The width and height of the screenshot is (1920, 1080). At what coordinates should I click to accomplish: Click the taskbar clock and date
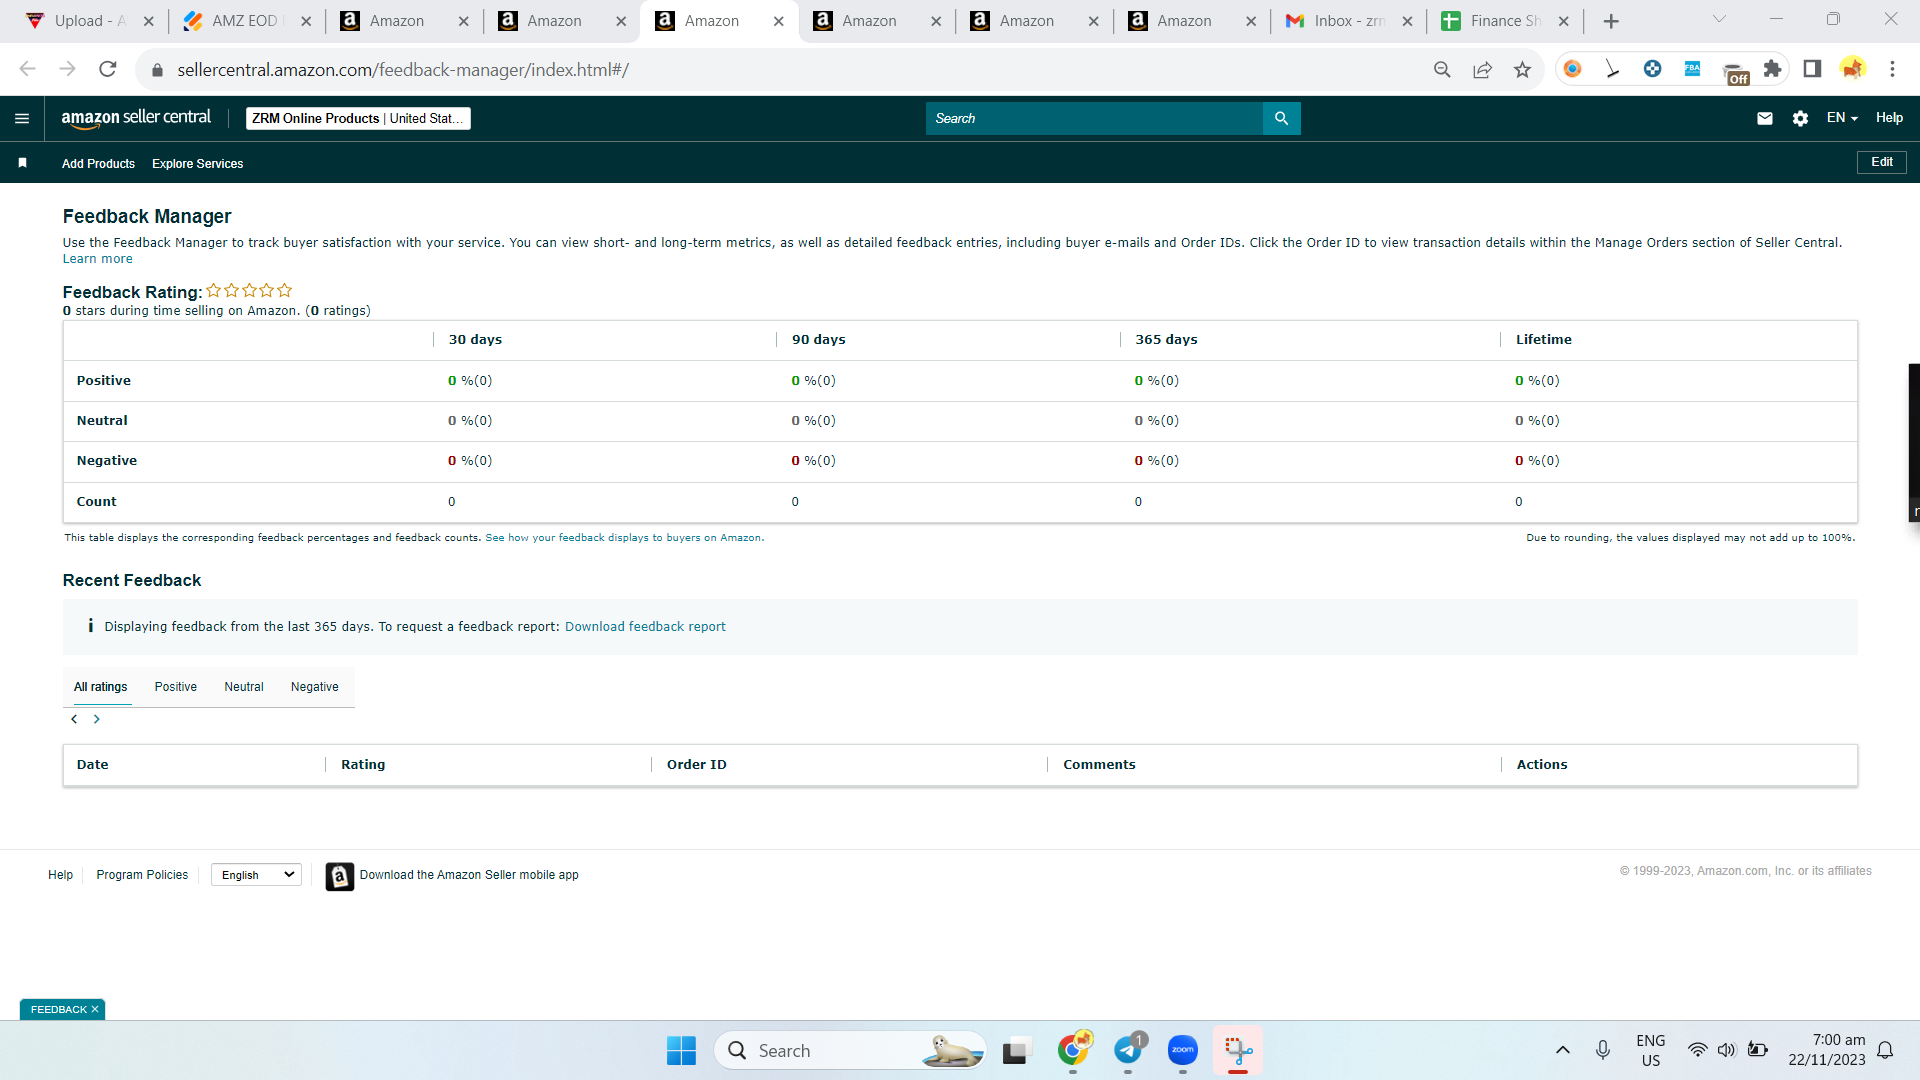pos(1827,1050)
